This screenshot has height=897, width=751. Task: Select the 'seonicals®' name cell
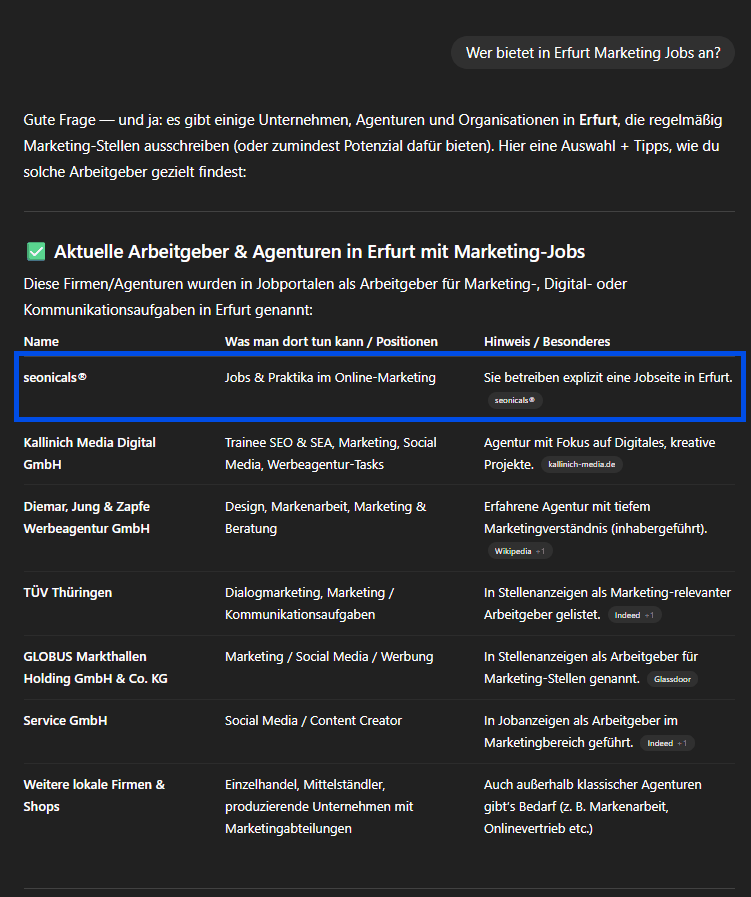tap(55, 378)
